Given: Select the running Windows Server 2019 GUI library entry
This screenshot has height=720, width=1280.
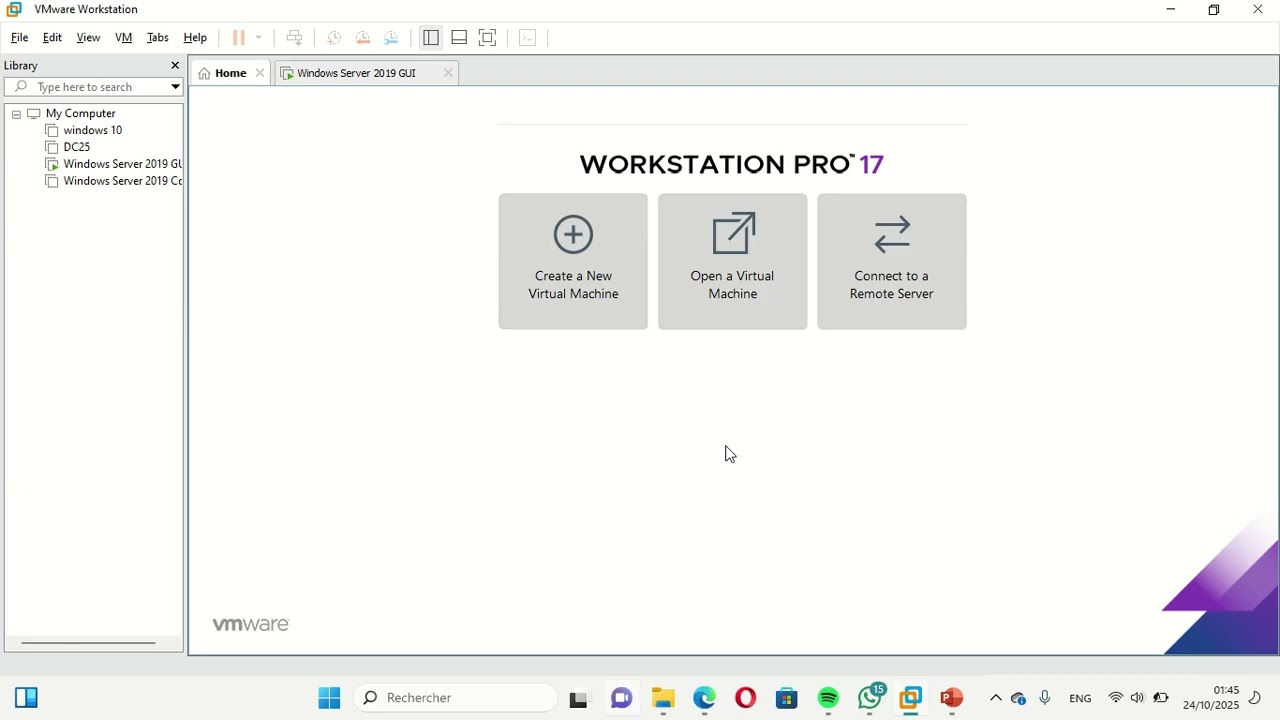Looking at the screenshot, I should (113, 164).
